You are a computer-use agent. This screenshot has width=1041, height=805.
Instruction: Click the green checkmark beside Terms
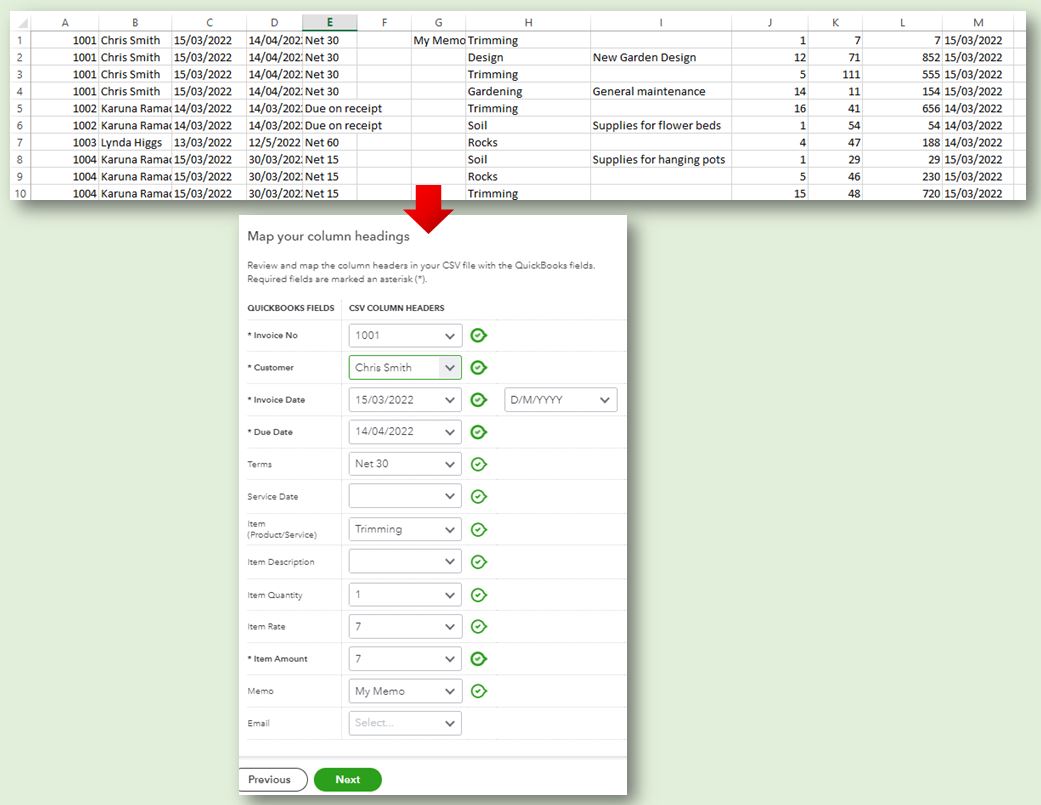[478, 463]
